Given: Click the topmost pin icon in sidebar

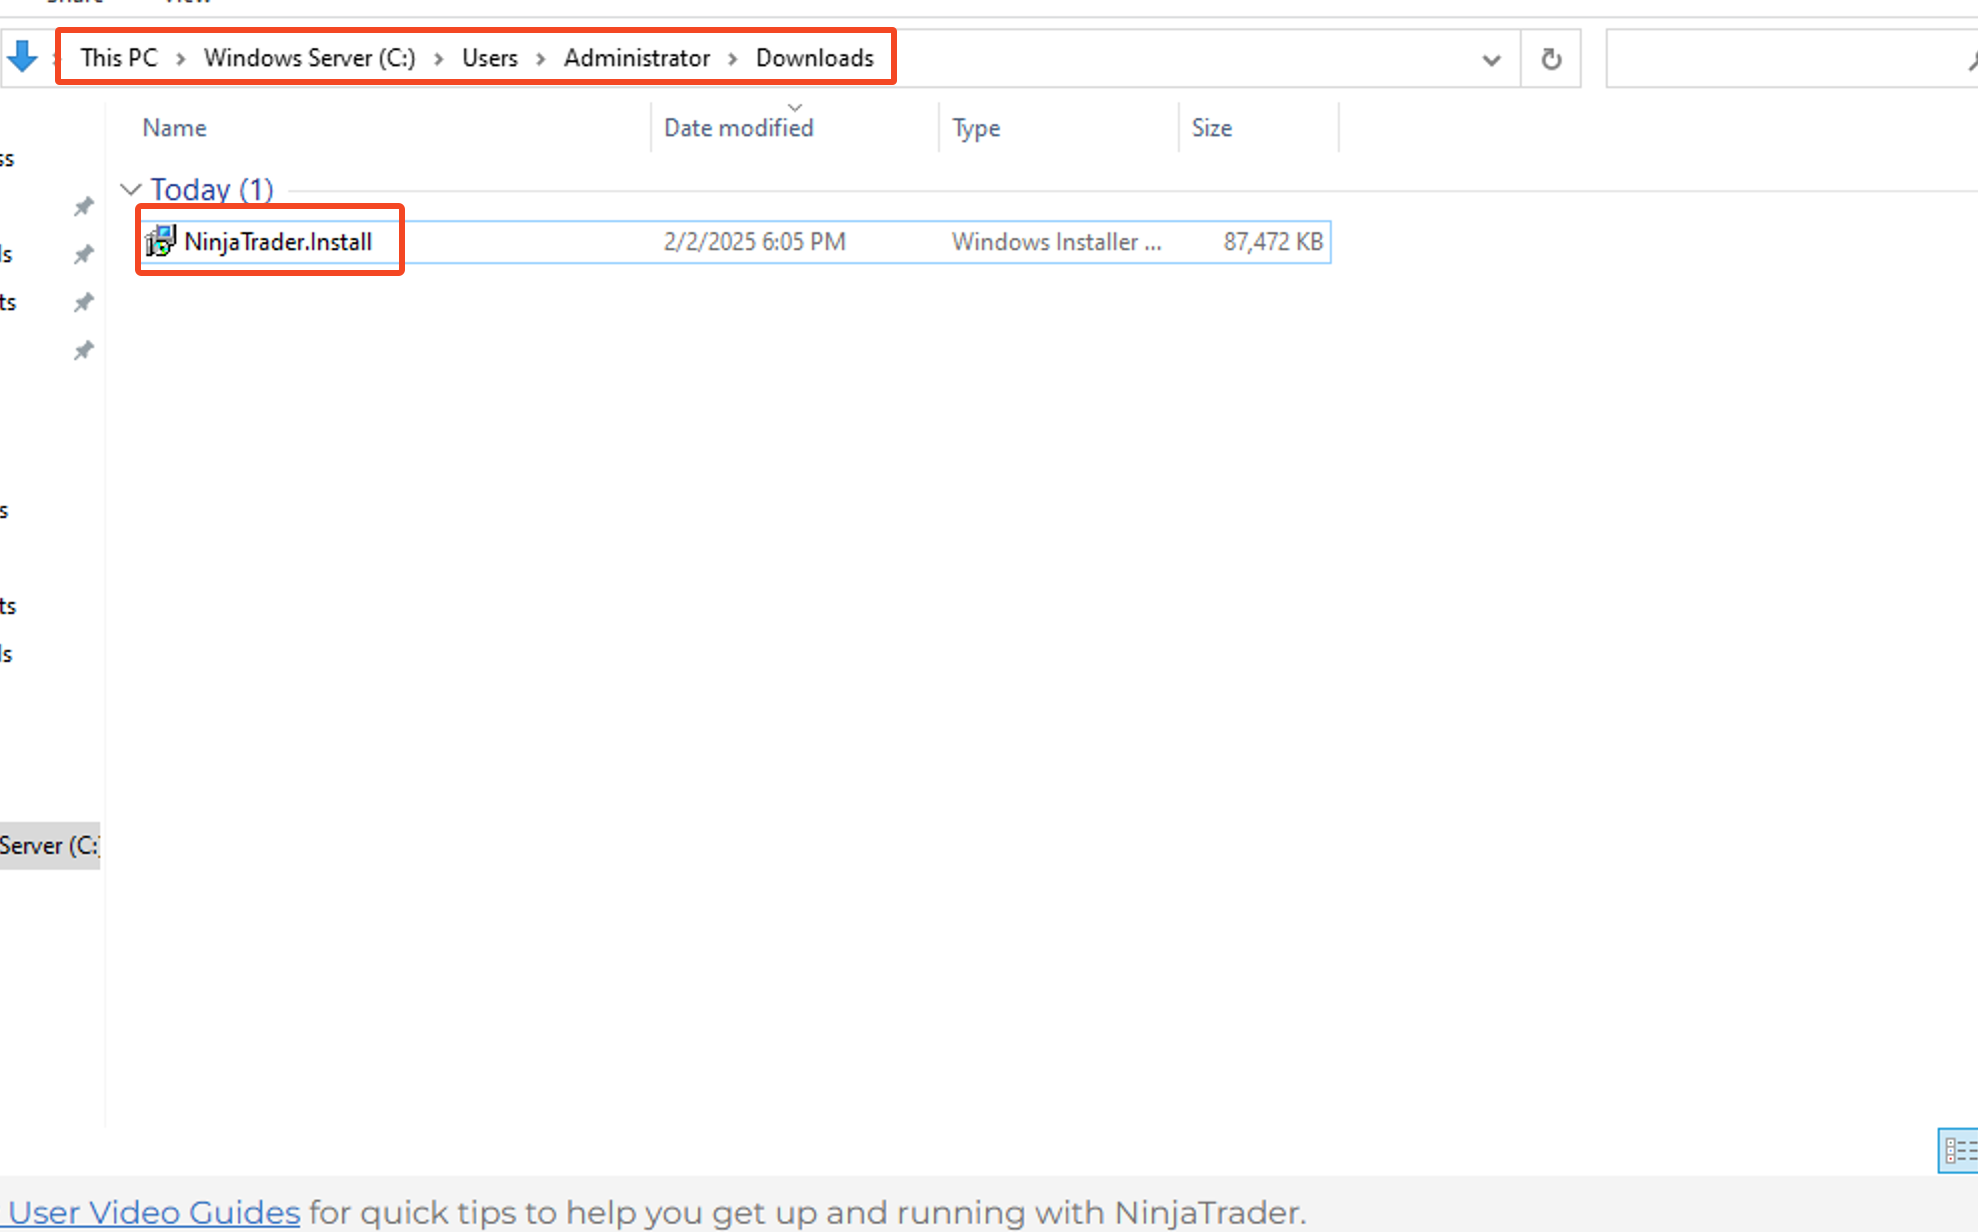Looking at the screenshot, I should point(84,206).
